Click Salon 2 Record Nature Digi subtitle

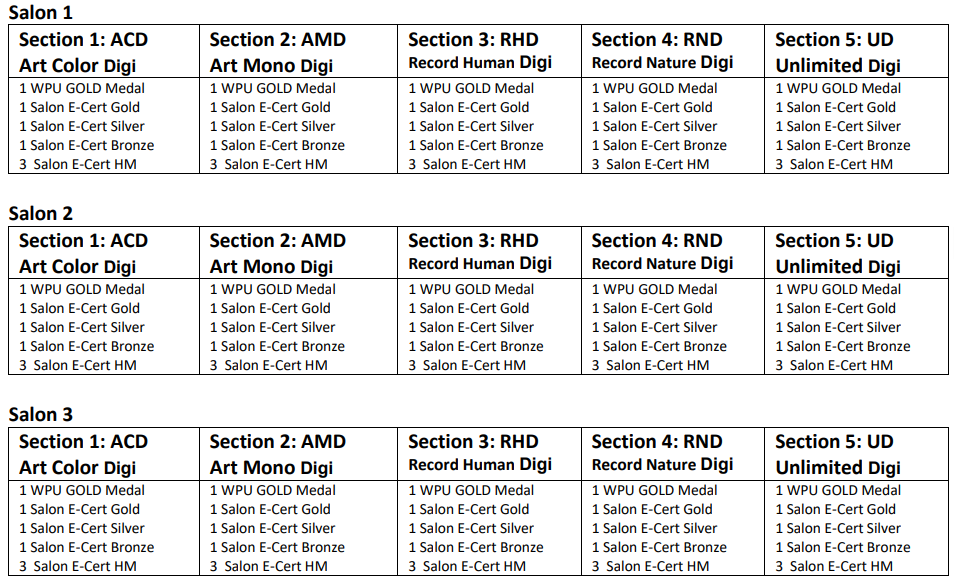click(x=663, y=263)
